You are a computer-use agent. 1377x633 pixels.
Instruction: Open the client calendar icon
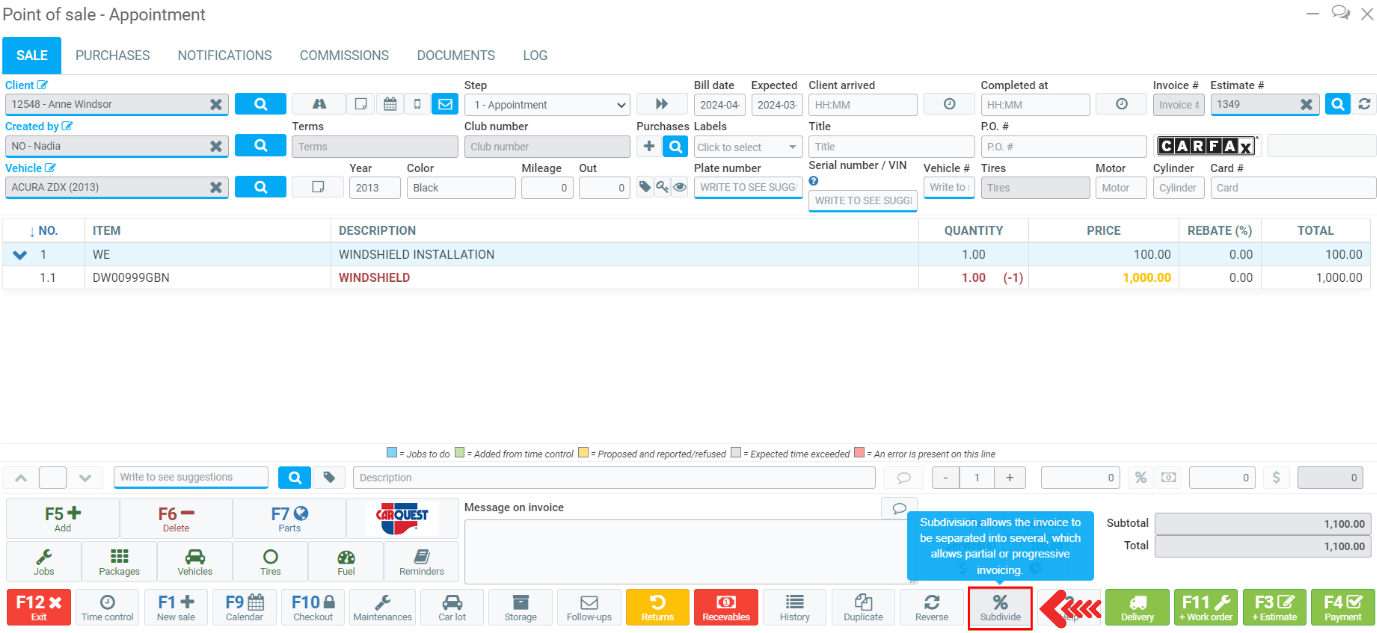[x=390, y=104]
